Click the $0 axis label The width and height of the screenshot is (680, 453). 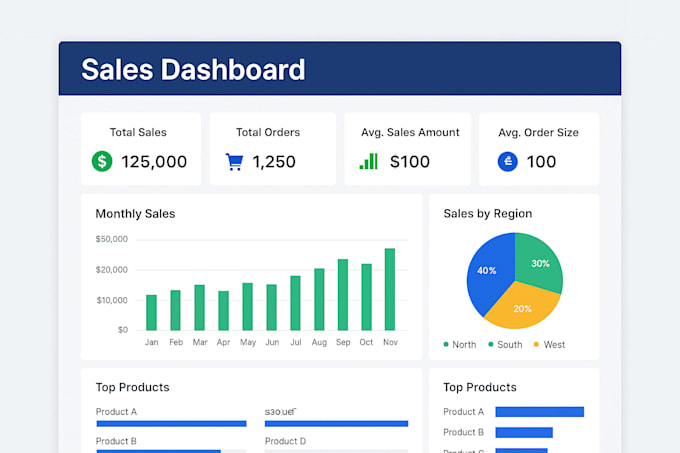coord(123,330)
